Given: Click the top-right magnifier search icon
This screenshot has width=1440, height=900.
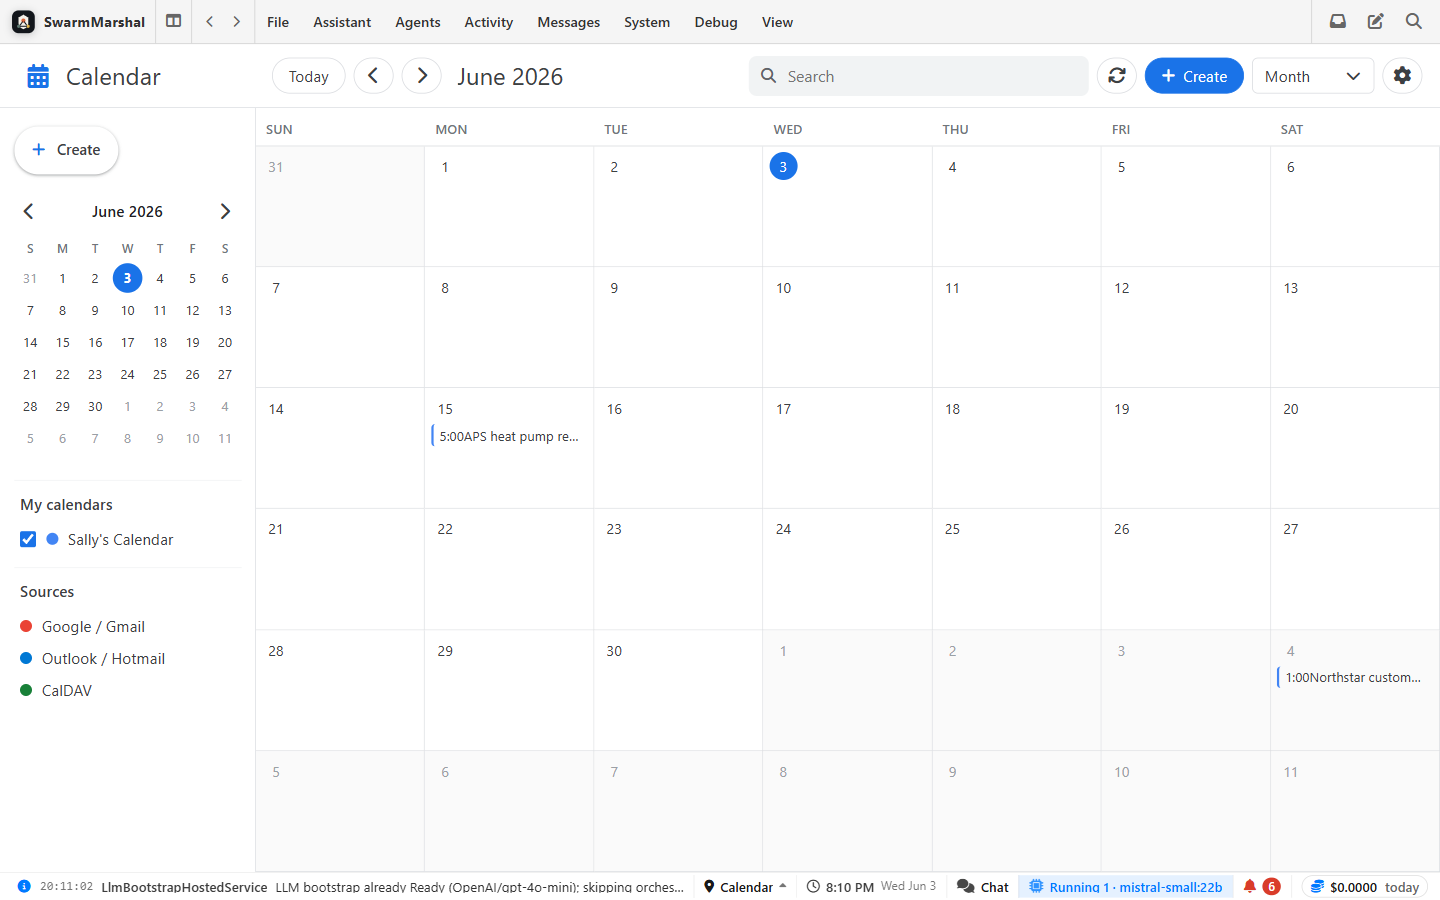Looking at the screenshot, I should [x=1414, y=21].
